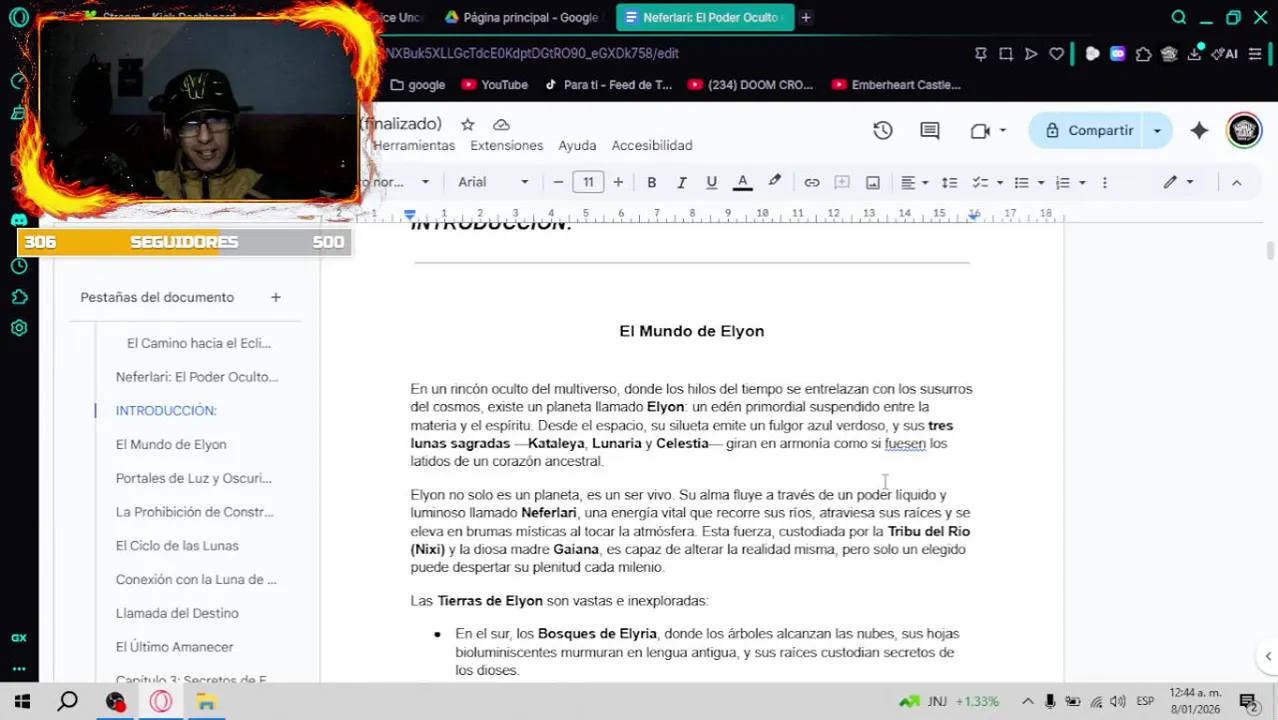Open File Explorer from the taskbar
This screenshot has width=1278, height=720.
coord(206,701)
